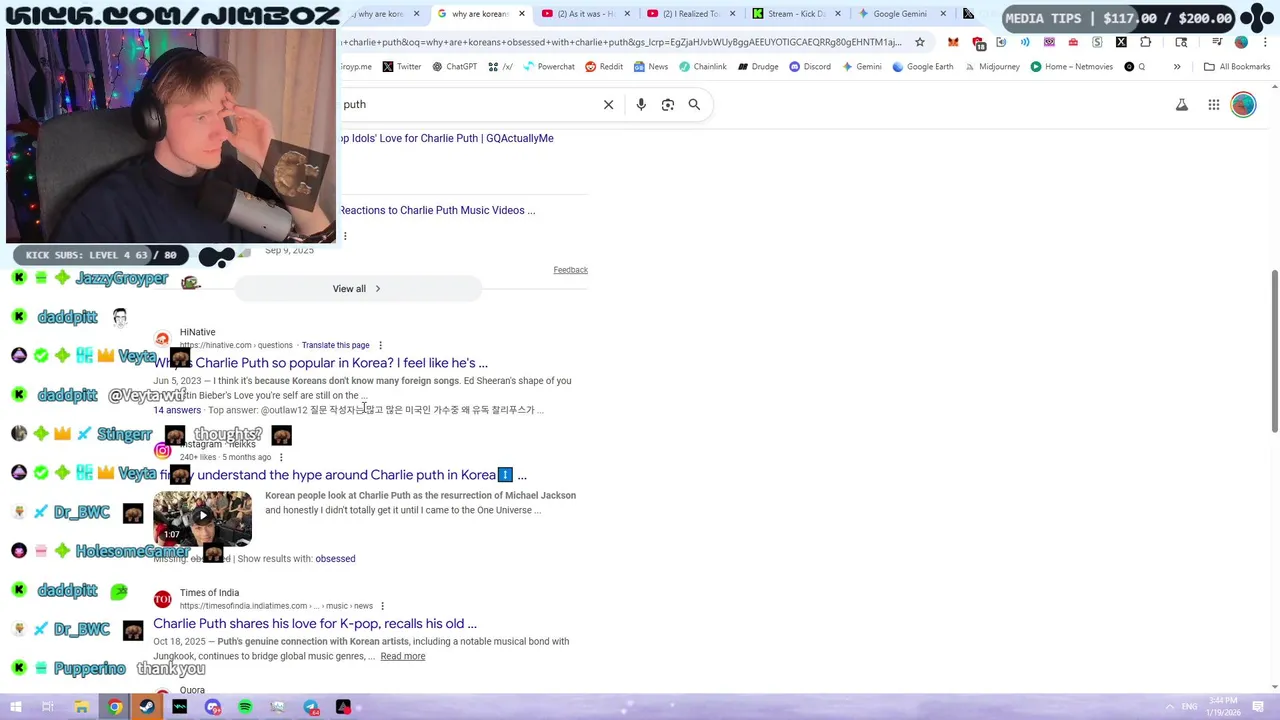Viewport: 1280px width, 720px height.
Task: Open the Chrome extensions puzzle menu
Action: (x=1146, y=42)
